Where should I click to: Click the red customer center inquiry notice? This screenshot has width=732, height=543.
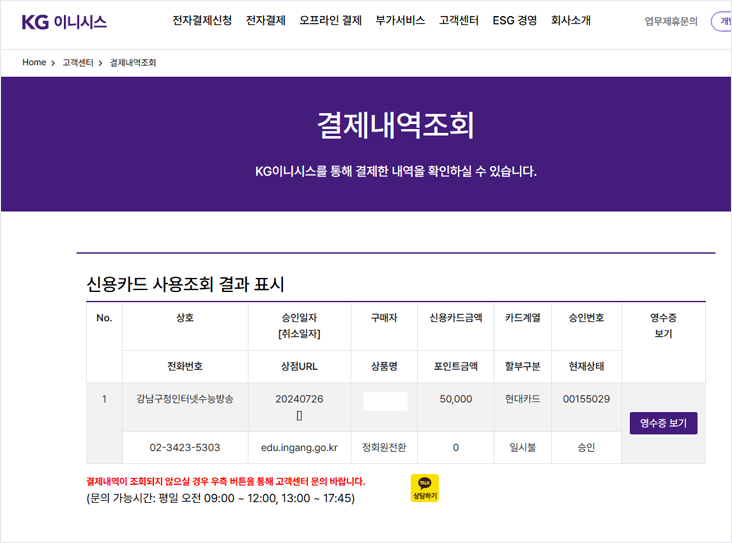[x=225, y=481]
